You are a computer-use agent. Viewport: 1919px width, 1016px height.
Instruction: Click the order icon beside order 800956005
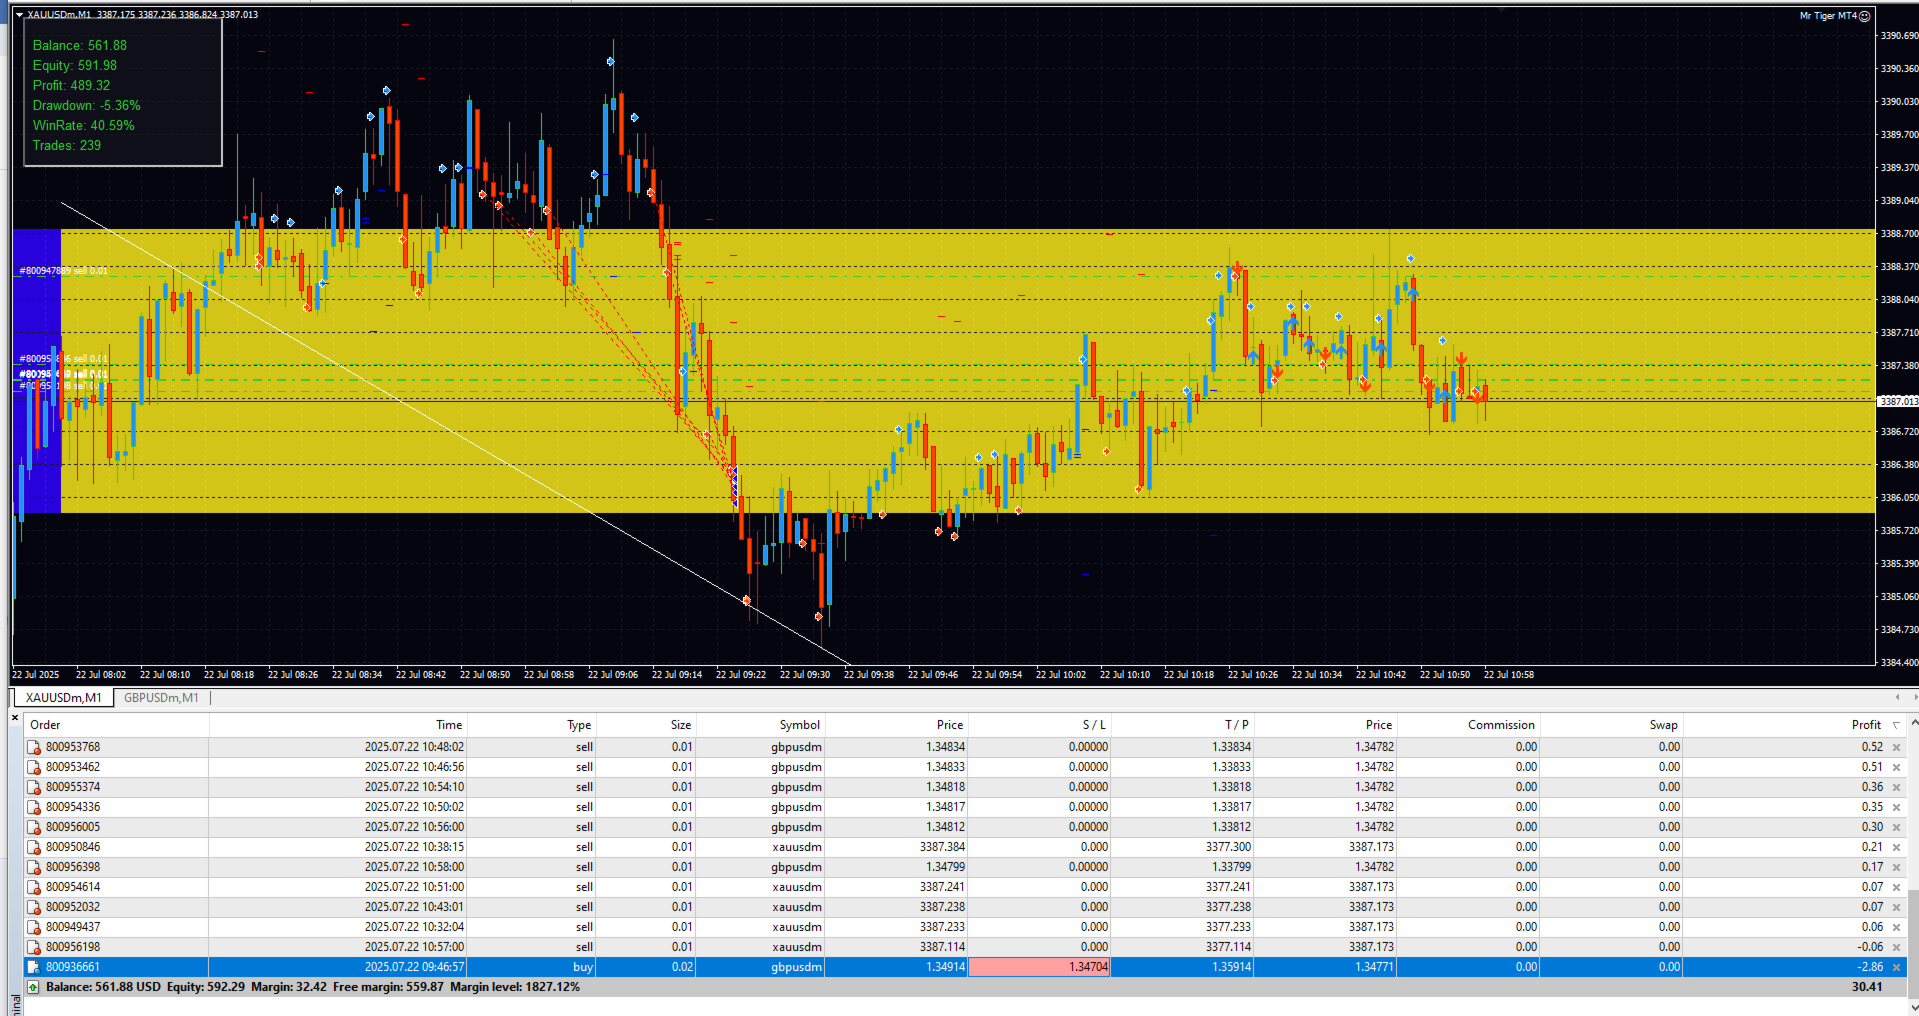(x=34, y=827)
